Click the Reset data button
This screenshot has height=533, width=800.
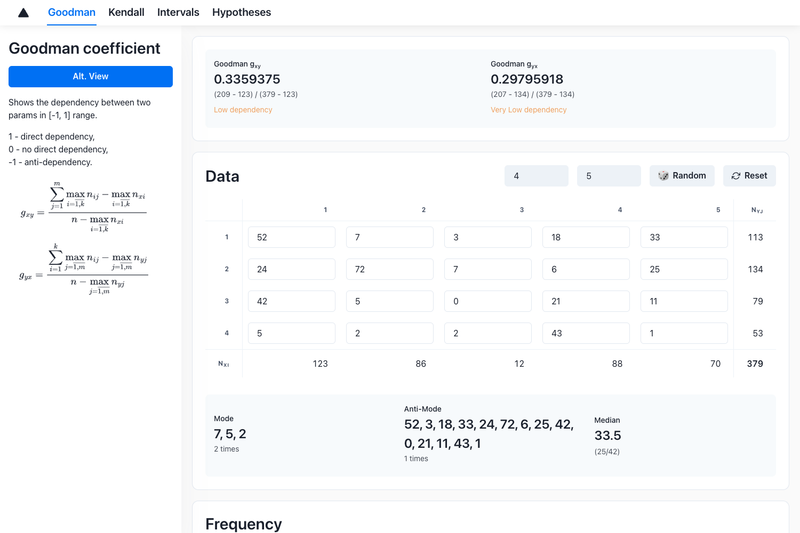click(x=749, y=175)
